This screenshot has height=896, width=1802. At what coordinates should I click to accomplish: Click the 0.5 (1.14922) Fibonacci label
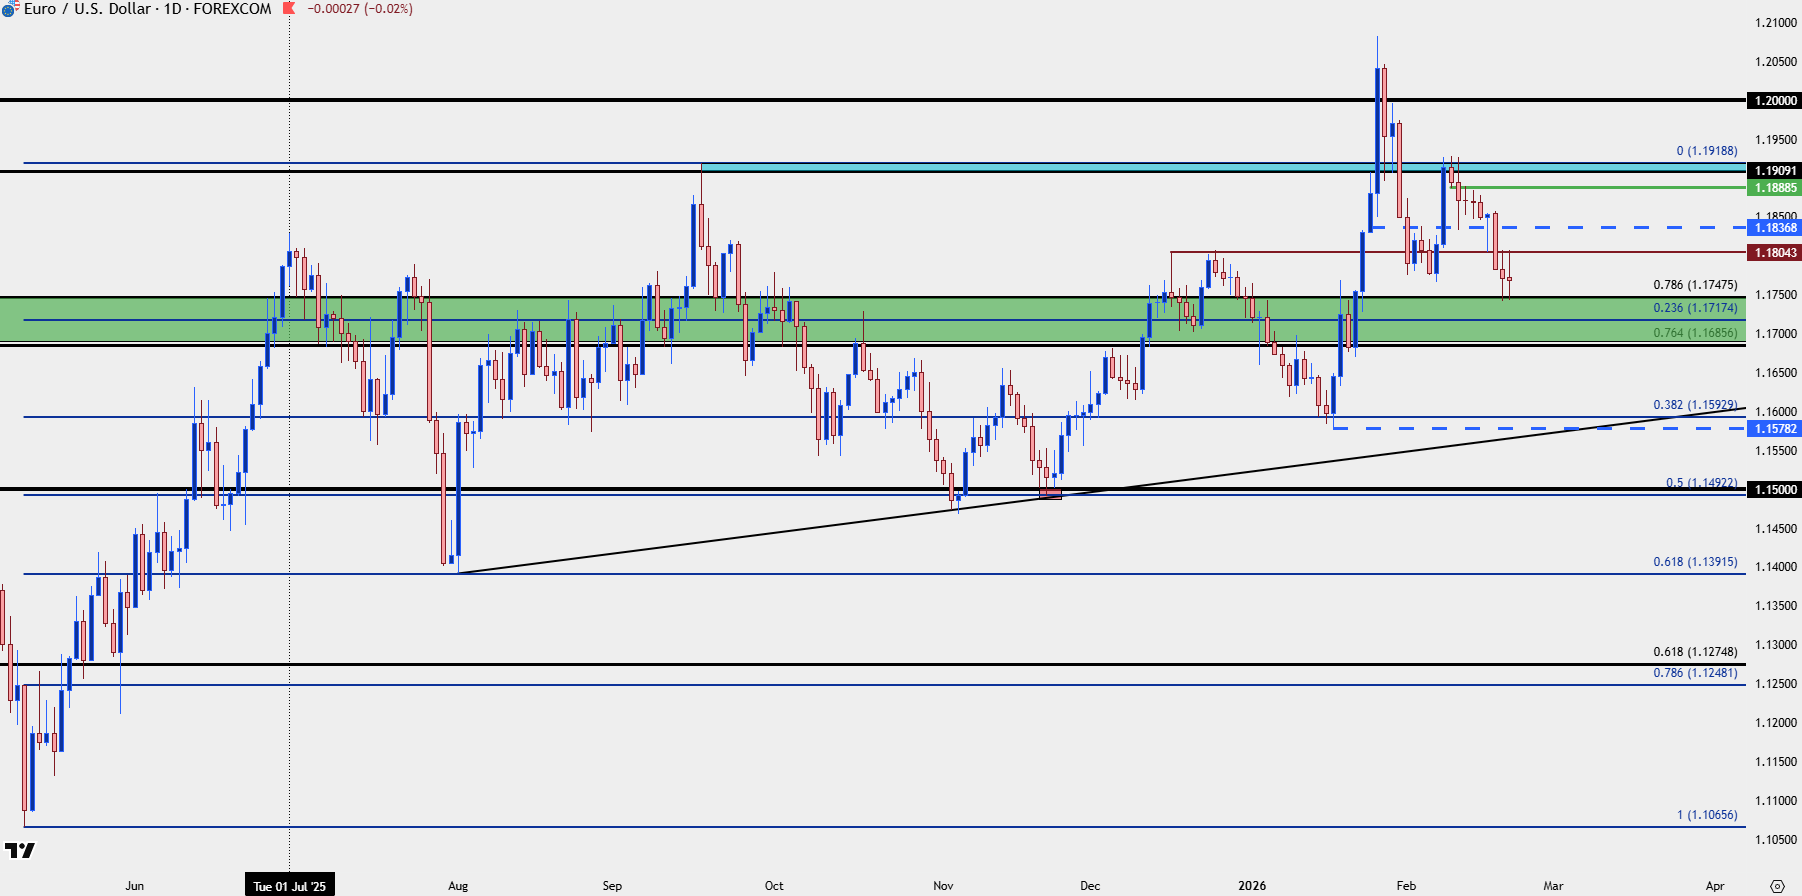pyautogui.click(x=1701, y=483)
